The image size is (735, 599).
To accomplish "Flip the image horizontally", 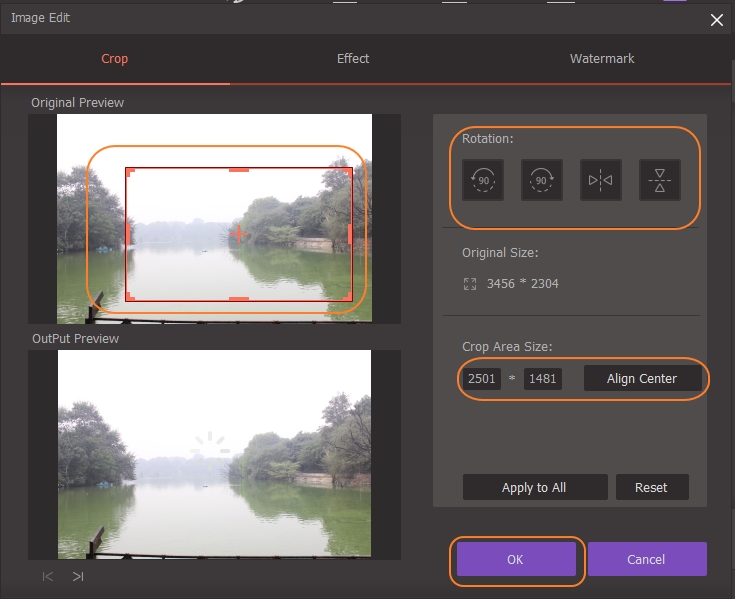I will pyautogui.click(x=601, y=180).
